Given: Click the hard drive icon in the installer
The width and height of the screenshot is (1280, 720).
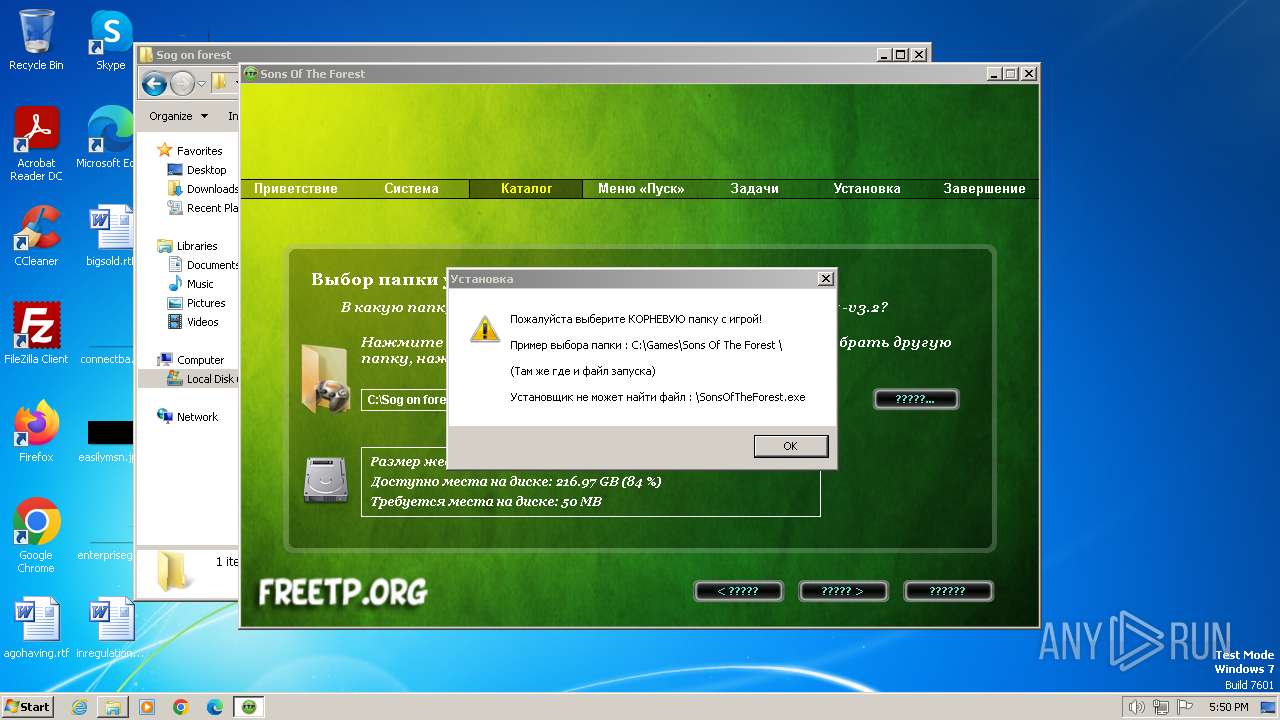Looking at the screenshot, I should tap(325, 479).
